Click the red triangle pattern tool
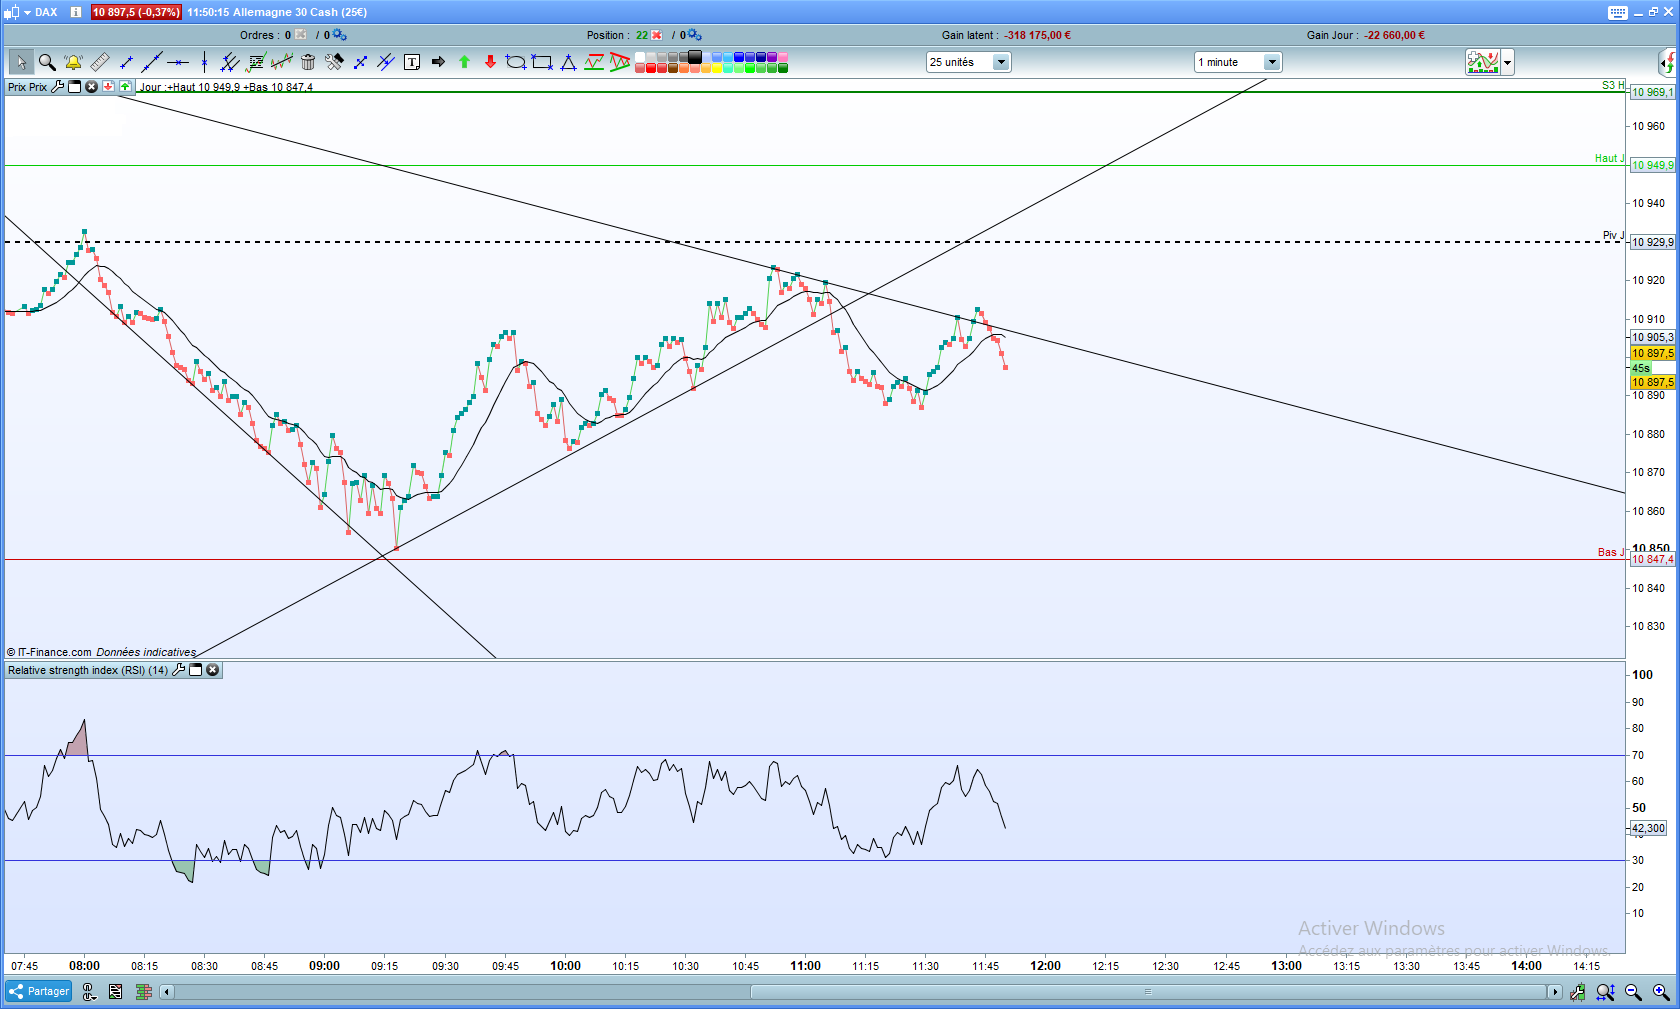 (x=620, y=62)
